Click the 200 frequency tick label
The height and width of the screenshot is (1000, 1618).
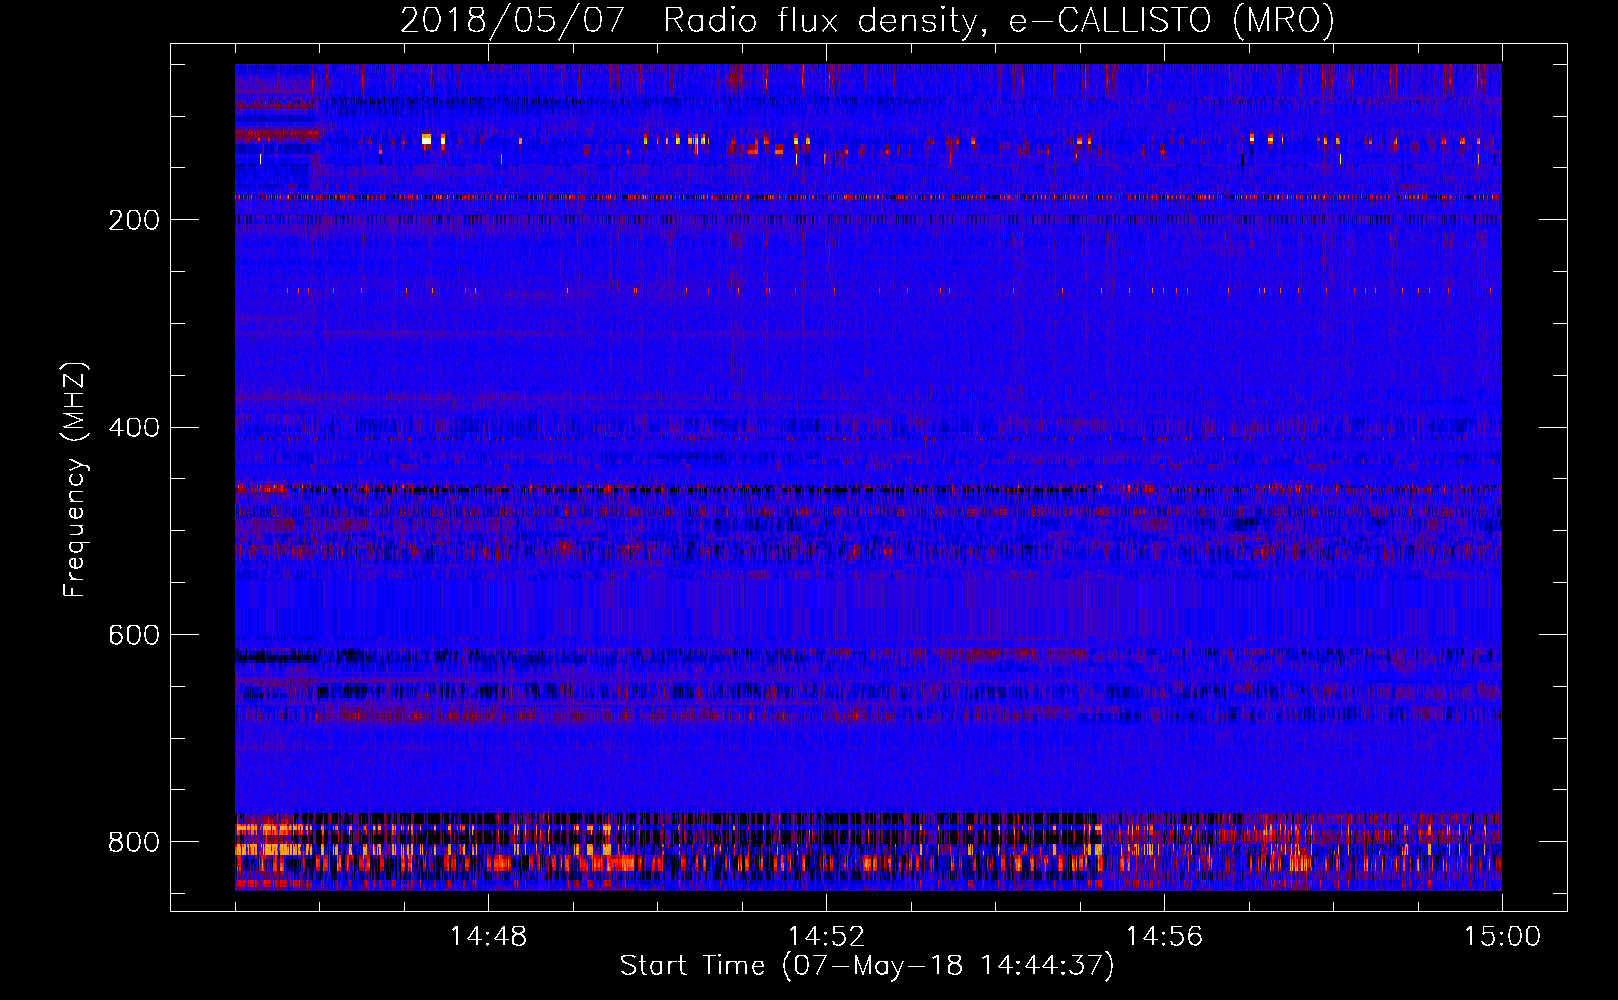[x=134, y=220]
